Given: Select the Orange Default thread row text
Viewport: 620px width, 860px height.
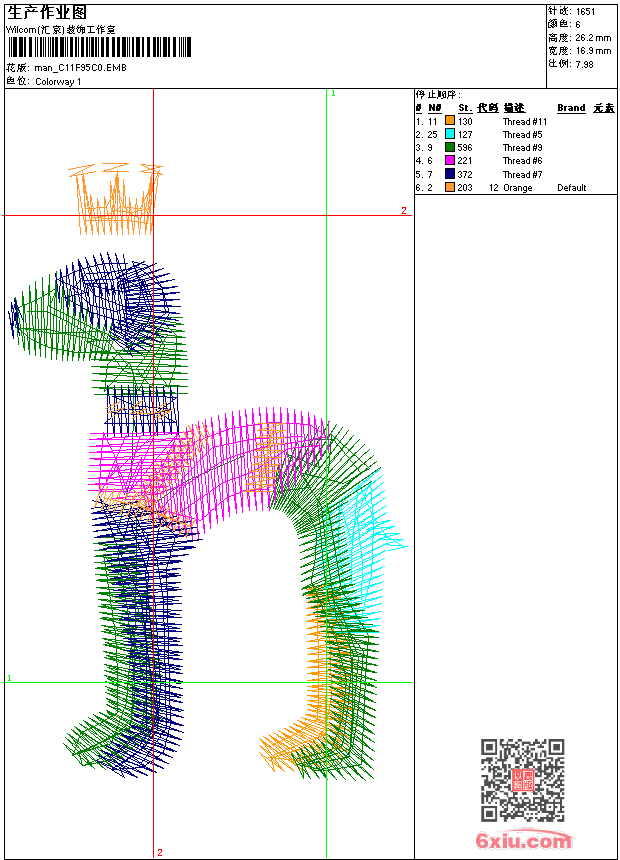Looking at the screenshot, I should (517, 188).
